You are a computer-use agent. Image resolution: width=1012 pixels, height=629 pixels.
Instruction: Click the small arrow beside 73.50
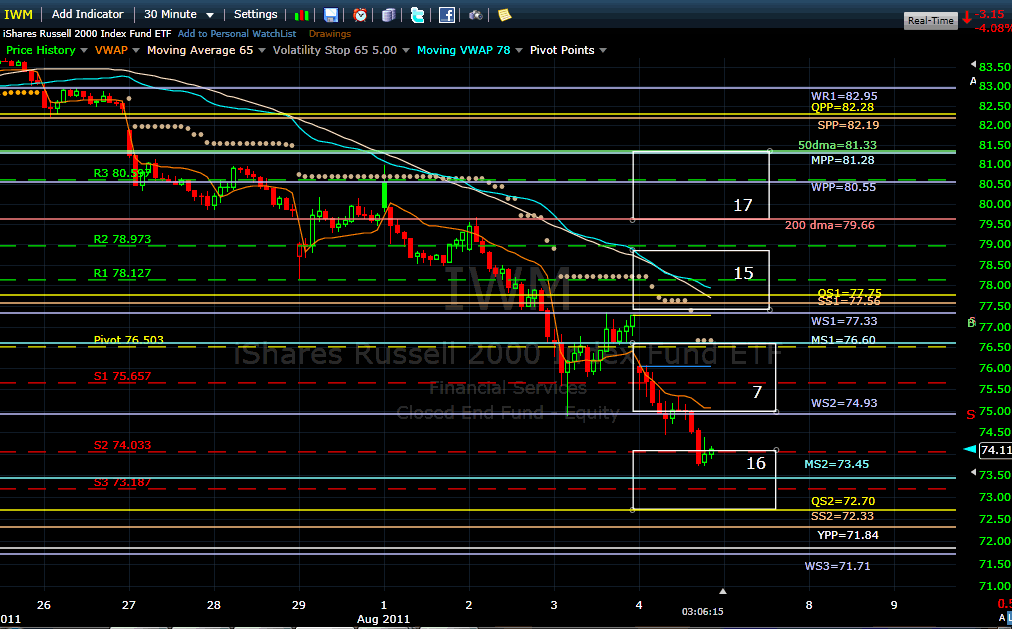click(973, 473)
